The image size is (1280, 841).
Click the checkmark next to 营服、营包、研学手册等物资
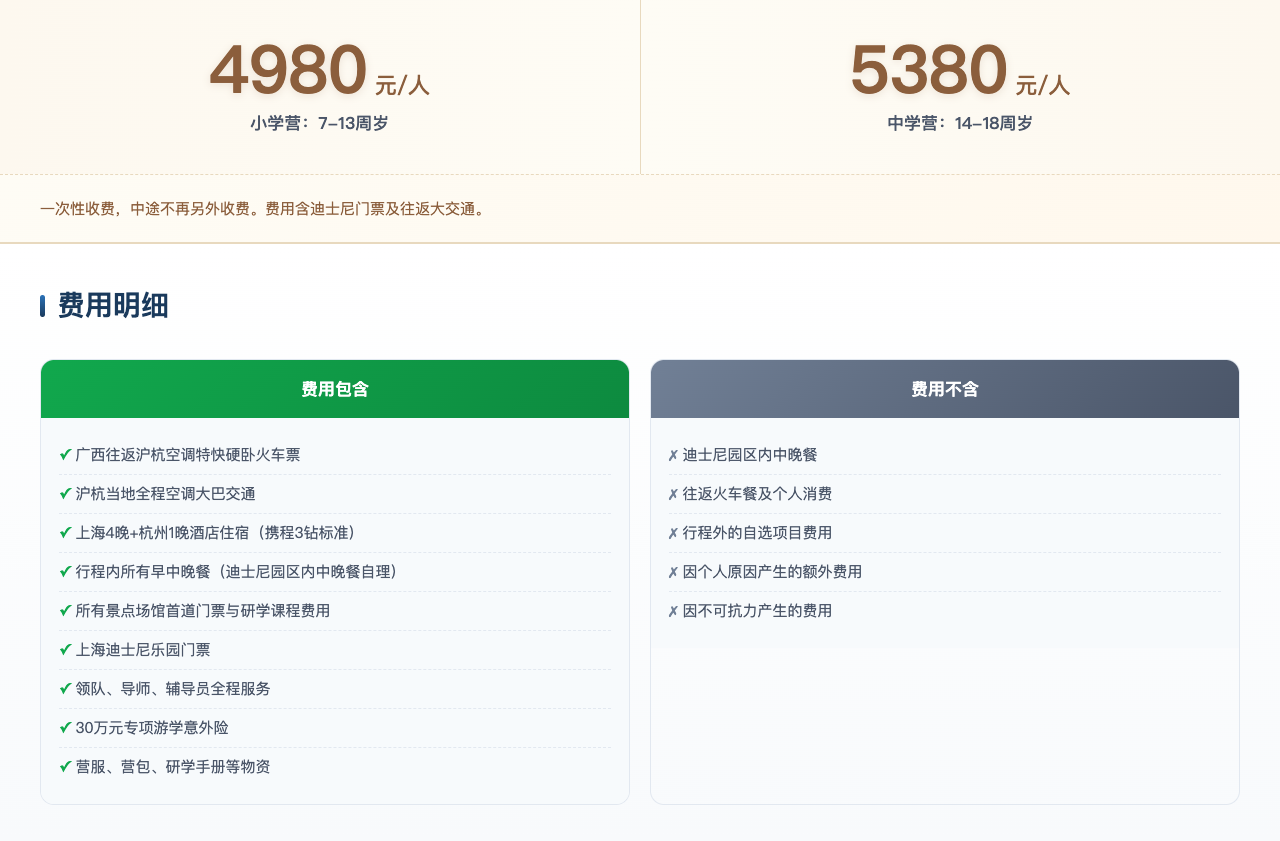tap(64, 767)
